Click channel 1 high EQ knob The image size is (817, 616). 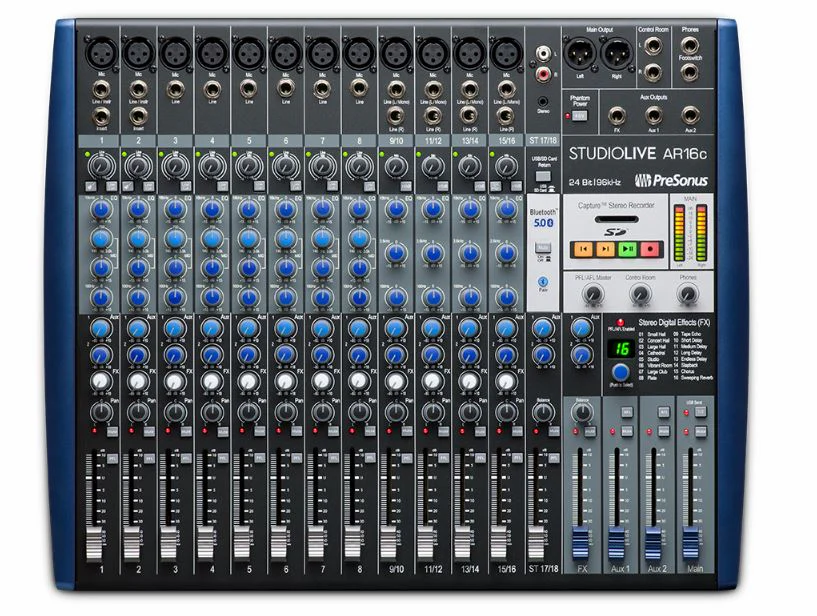click(101, 210)
